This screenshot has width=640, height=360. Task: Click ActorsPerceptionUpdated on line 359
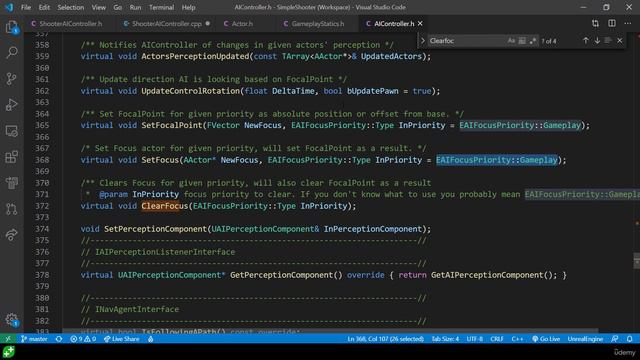(x=195, y=56)
